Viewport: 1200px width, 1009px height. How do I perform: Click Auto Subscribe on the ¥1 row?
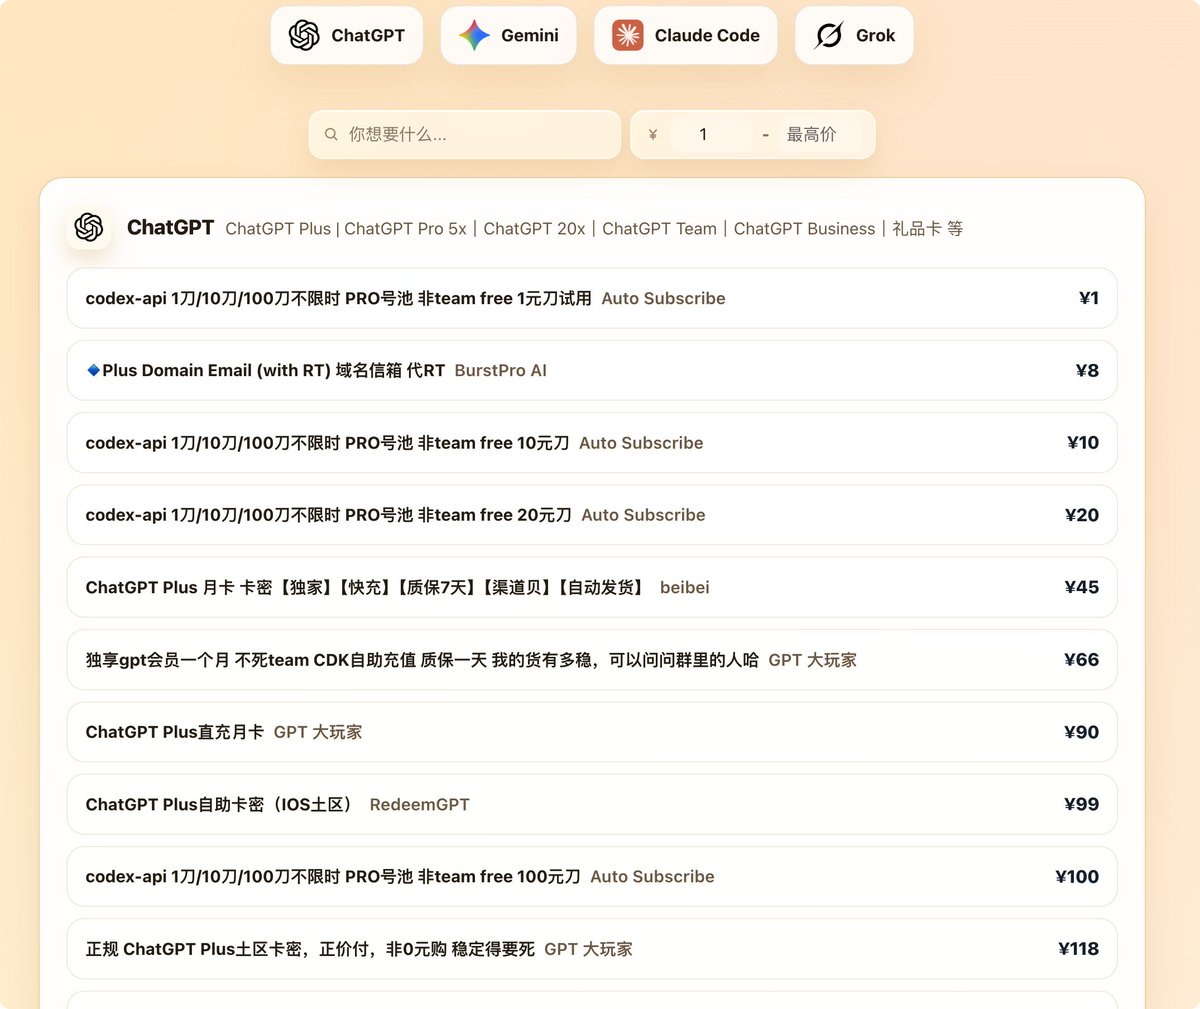[664, 298]
